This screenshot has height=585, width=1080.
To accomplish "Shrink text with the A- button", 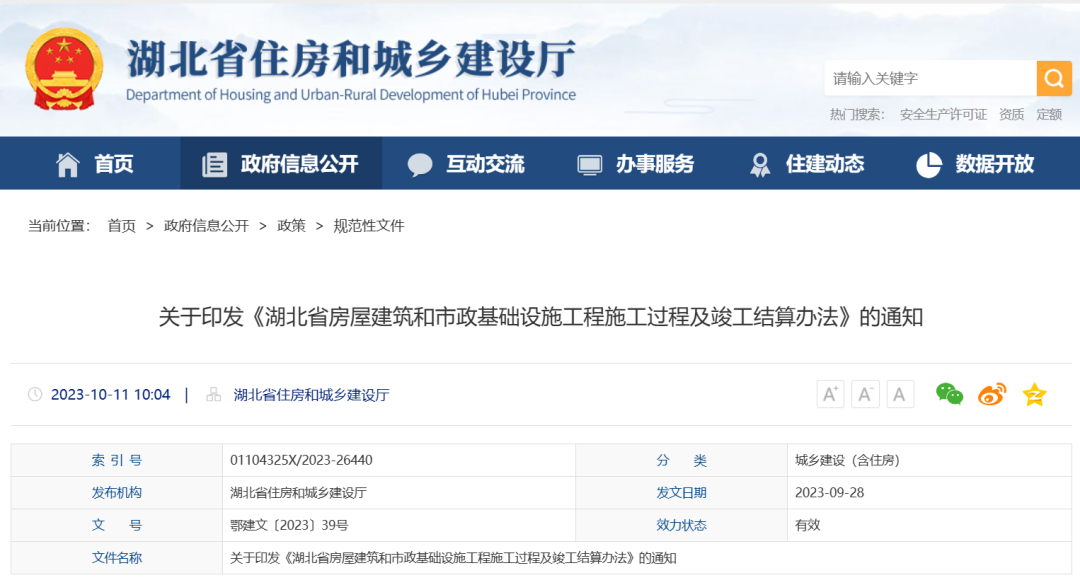I will pyautogui.click(x=865, y=394).
